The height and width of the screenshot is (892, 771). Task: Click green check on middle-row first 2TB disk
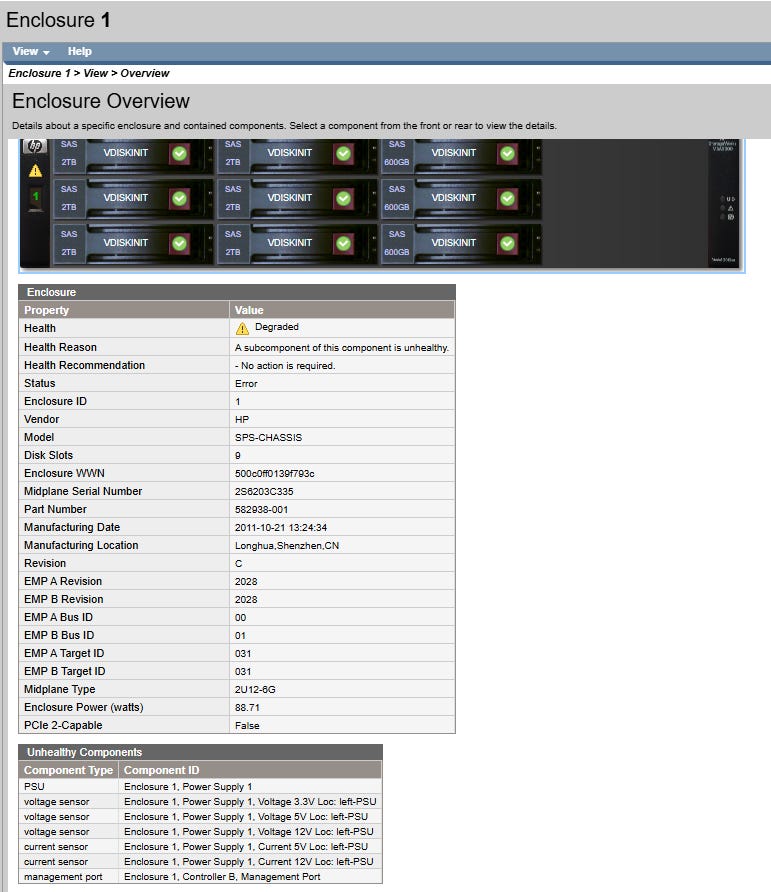point(179,198)
